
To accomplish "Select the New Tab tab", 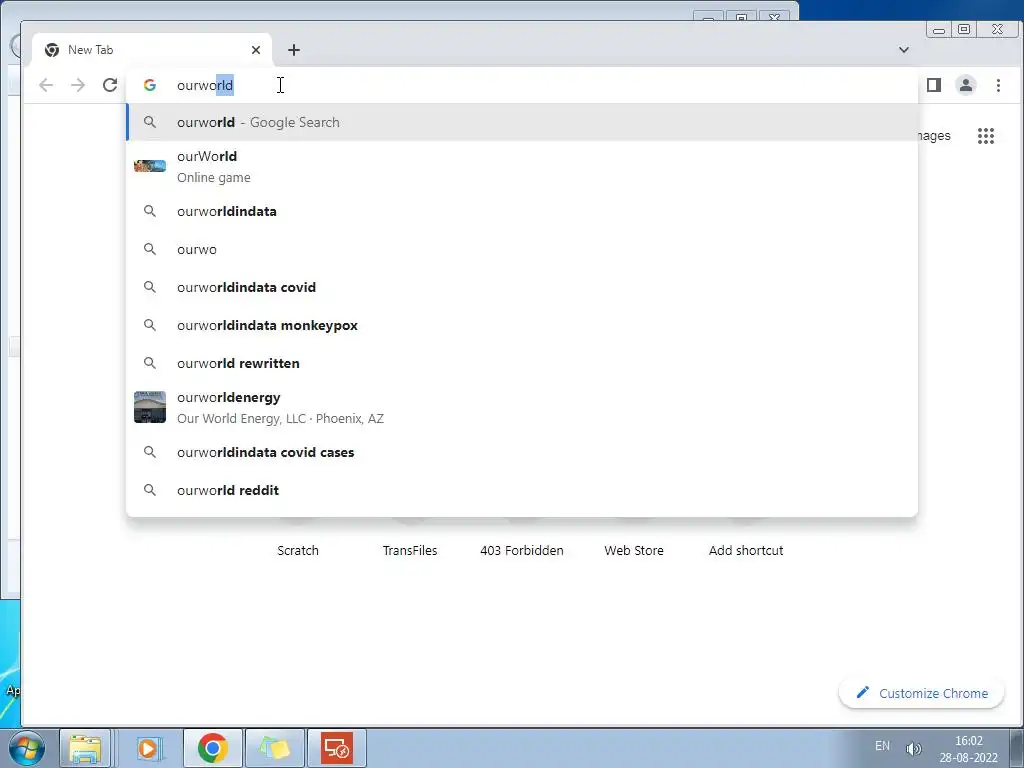I will tap(152, 50).
